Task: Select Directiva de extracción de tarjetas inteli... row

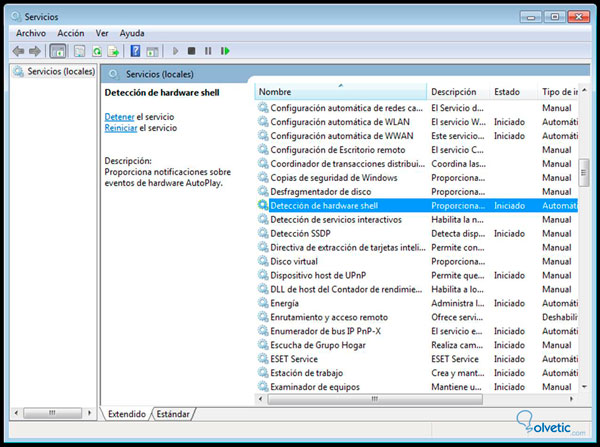Action: (417, 247)
